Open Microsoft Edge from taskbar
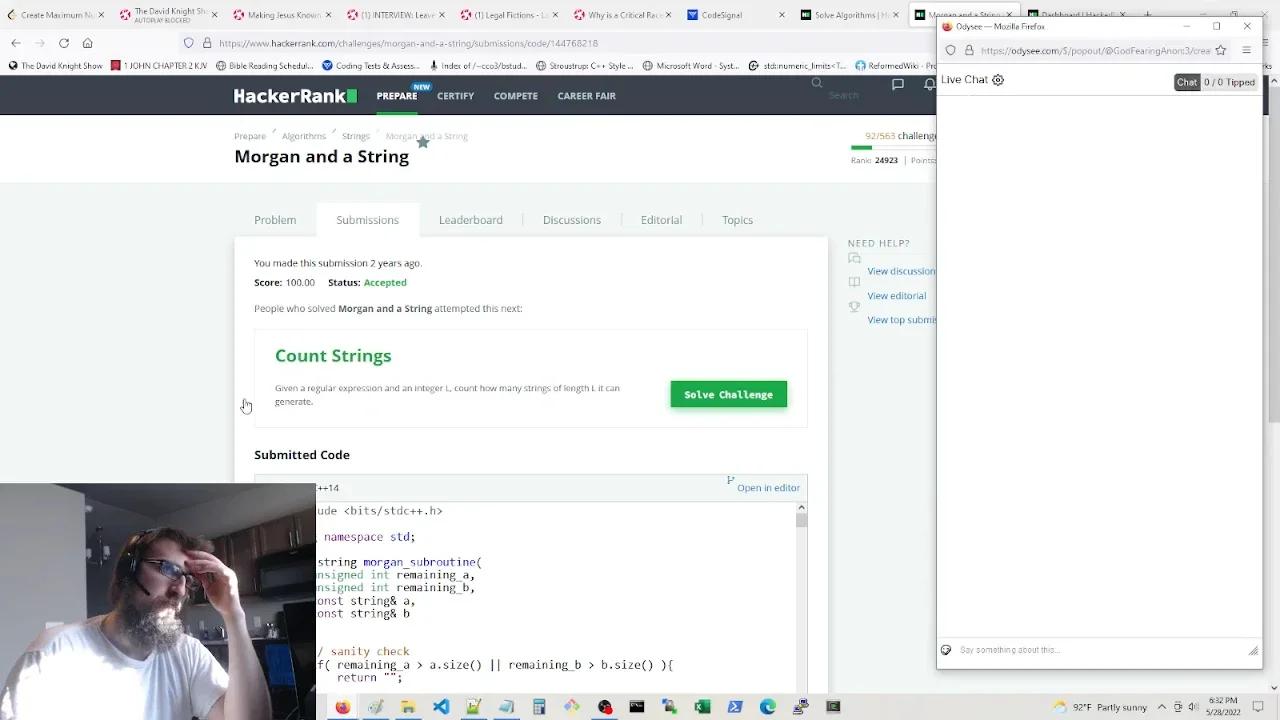Image resolution: width=1280 pixels, height=720 pixels. [x=768, y=707]
